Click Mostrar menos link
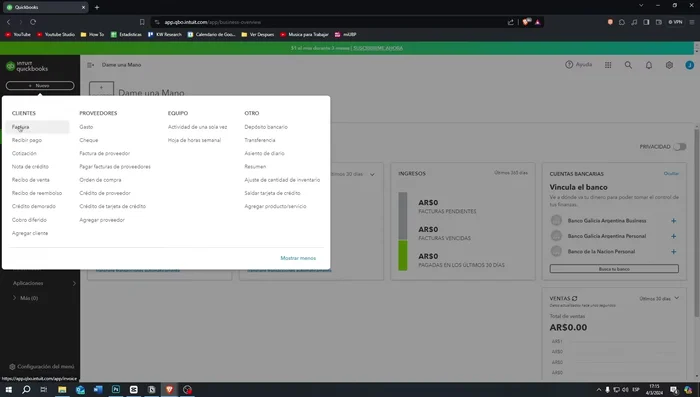 tap(298, 258)
